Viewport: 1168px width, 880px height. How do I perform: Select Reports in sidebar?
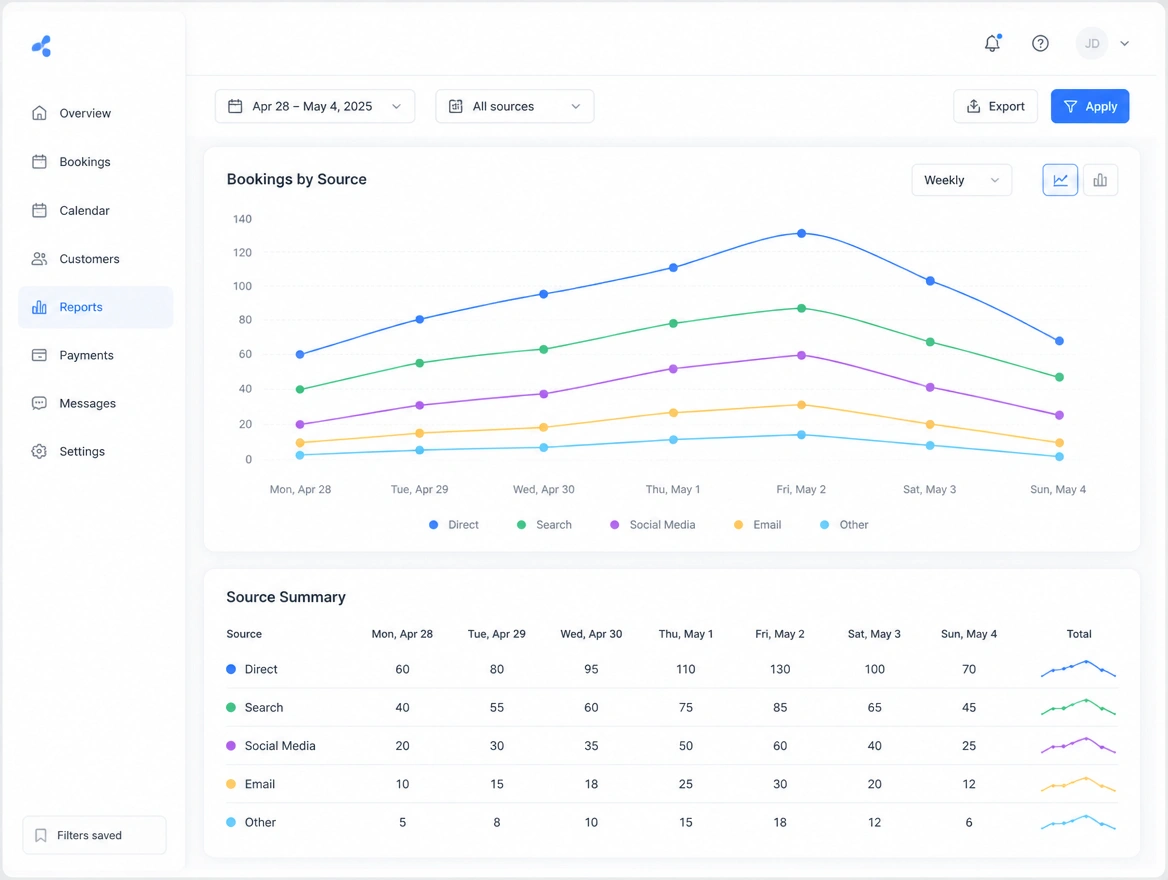tap(95, 307)
